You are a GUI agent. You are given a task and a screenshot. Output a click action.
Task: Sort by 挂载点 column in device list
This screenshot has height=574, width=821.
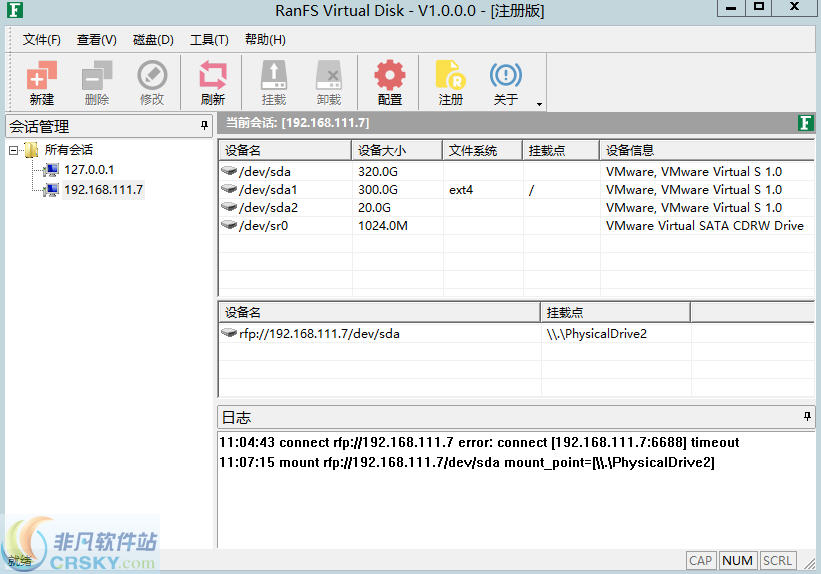(561, 150)
